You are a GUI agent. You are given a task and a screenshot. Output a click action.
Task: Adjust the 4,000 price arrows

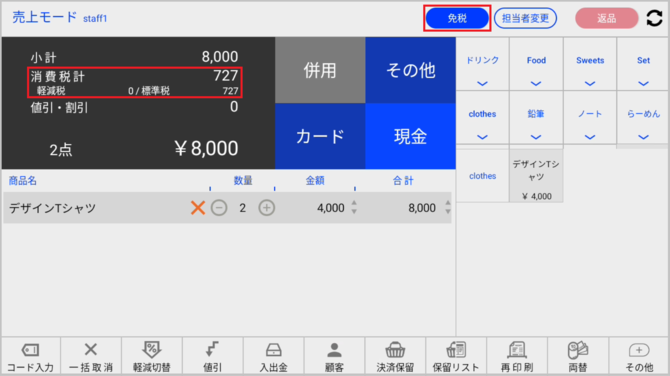pyautogui.click(x=354, y=208)
